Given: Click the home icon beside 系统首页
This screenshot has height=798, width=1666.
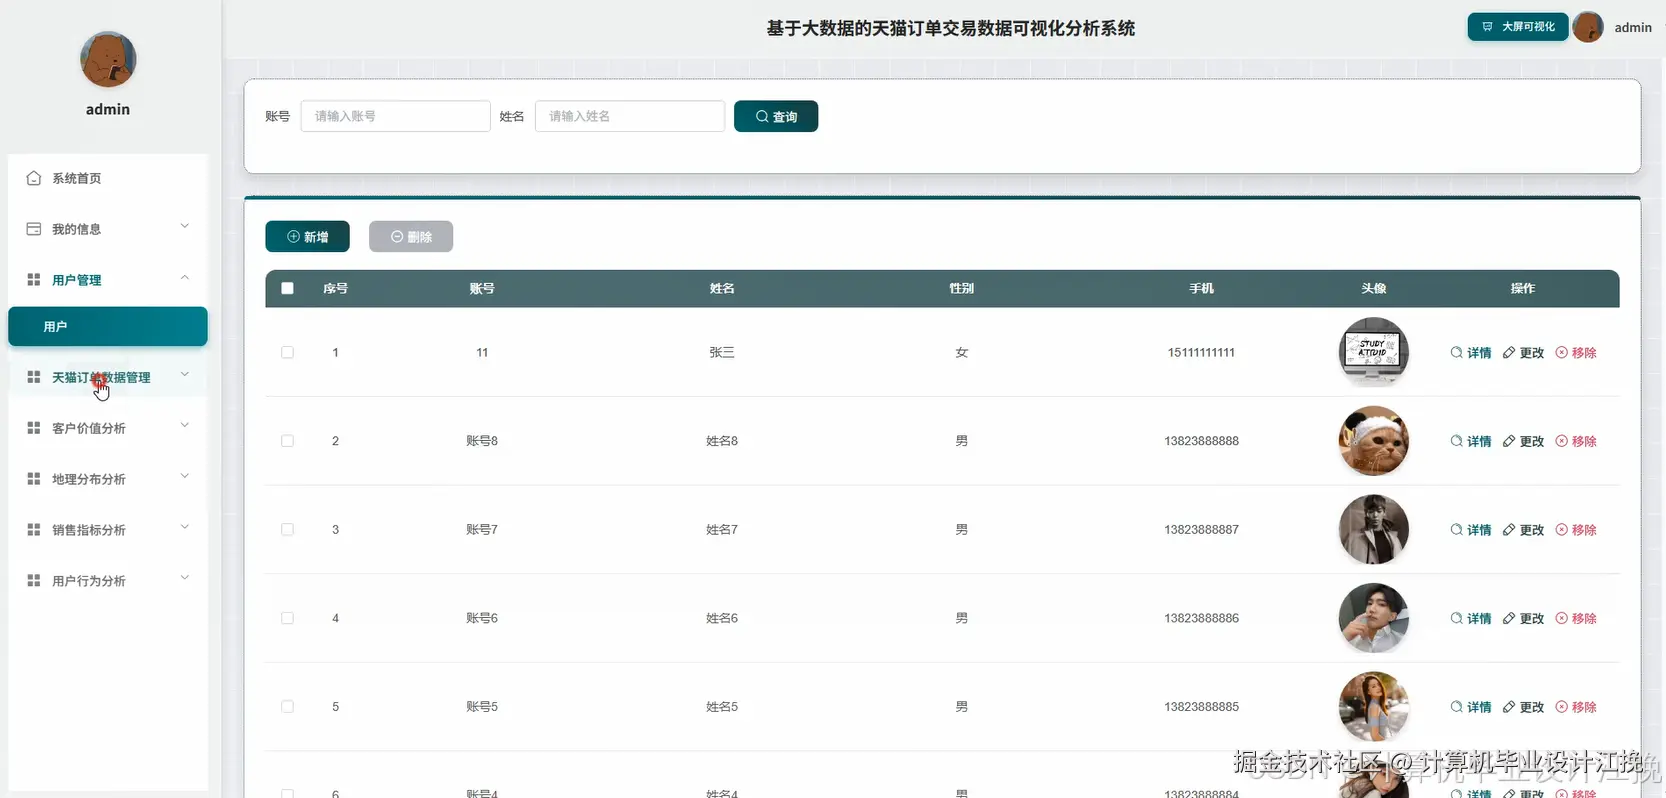Looking at the screenshot, I should [34, 178].
